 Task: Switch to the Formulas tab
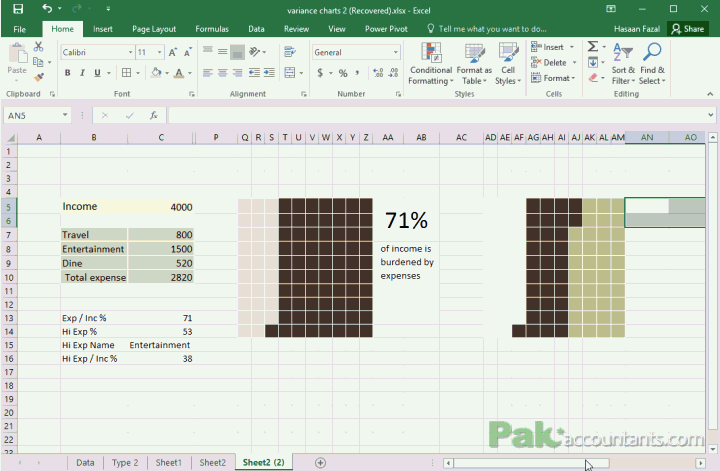pos(212,29)
